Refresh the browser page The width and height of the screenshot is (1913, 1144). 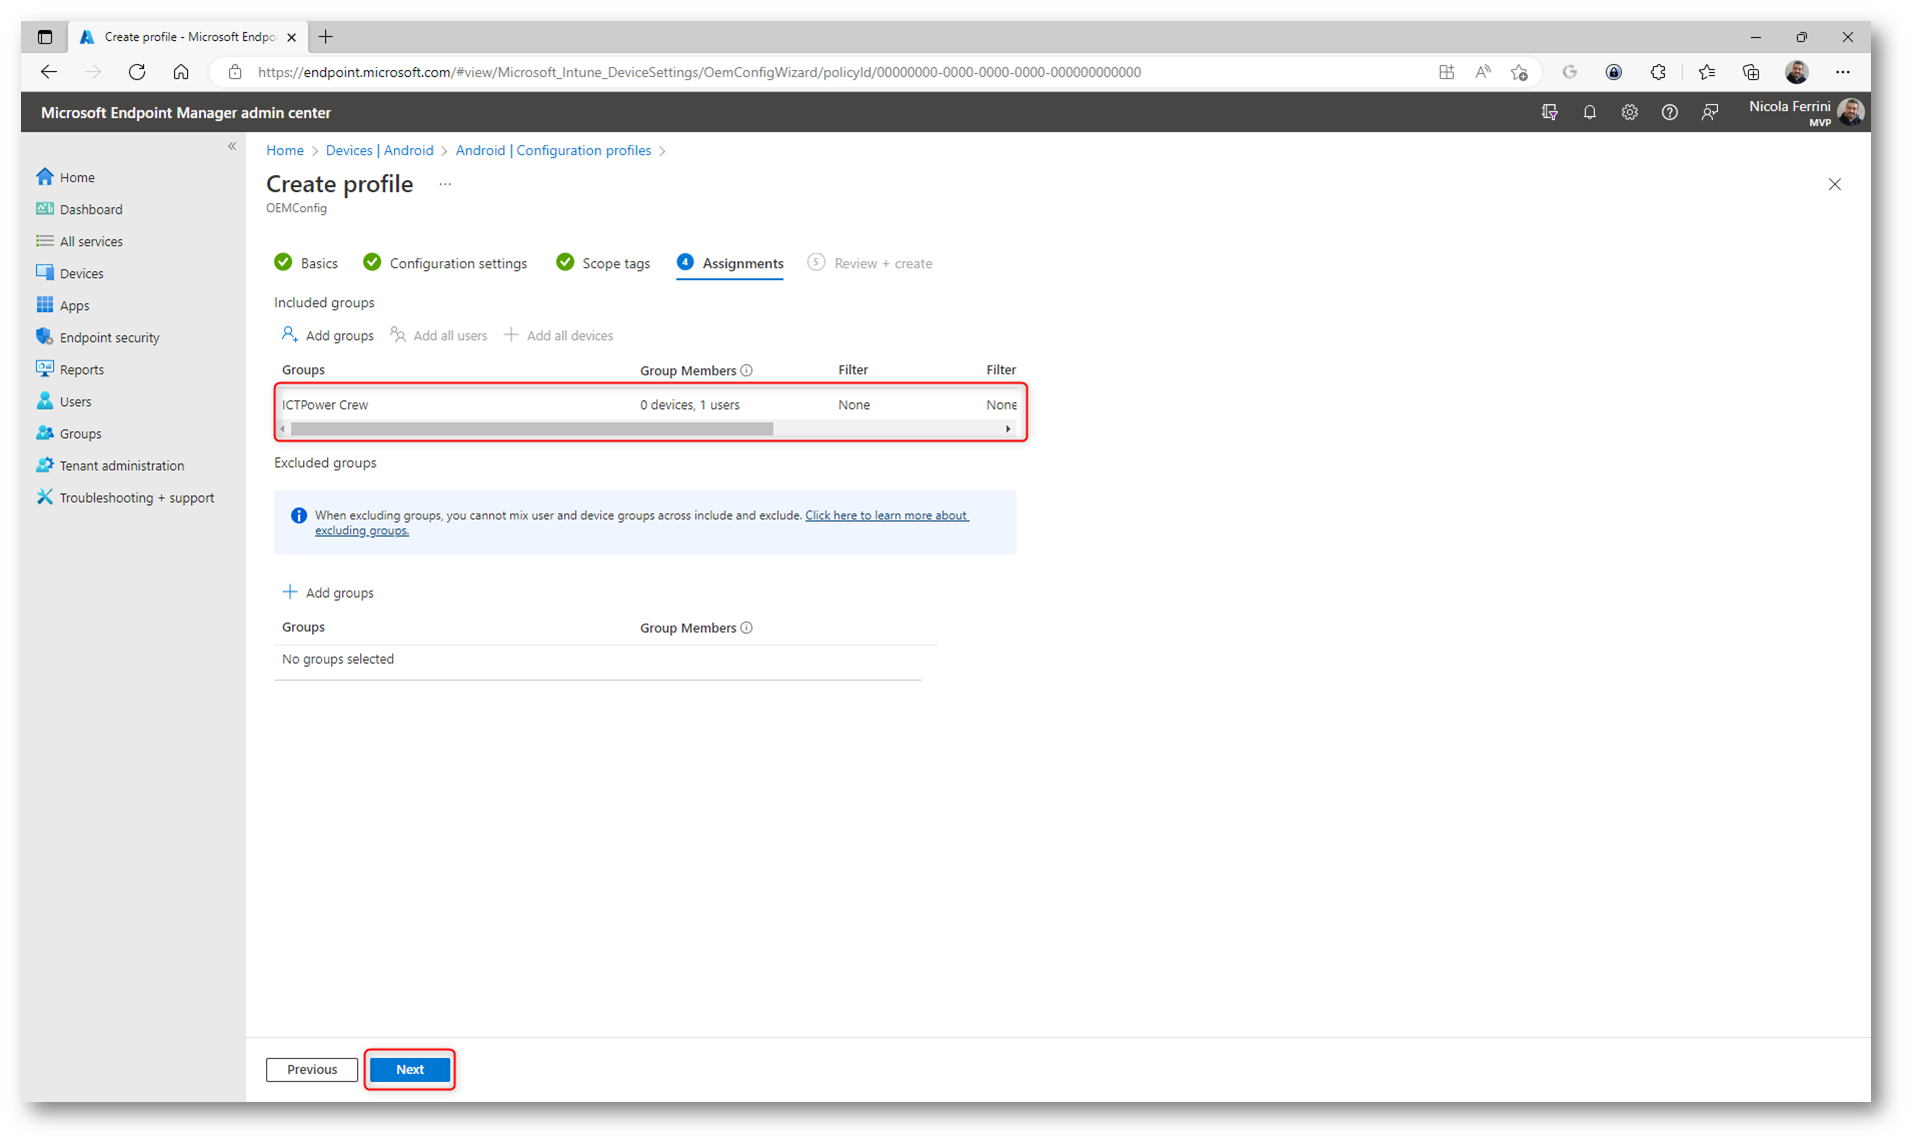137,72
